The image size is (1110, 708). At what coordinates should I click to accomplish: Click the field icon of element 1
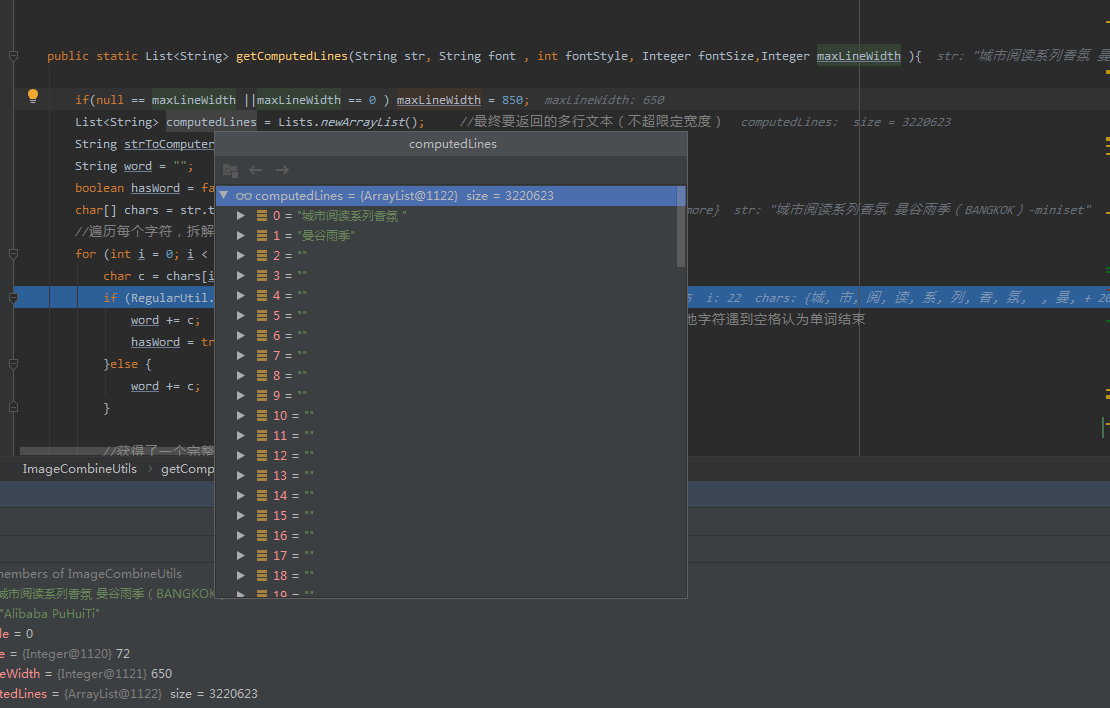(x=262, y=236)
